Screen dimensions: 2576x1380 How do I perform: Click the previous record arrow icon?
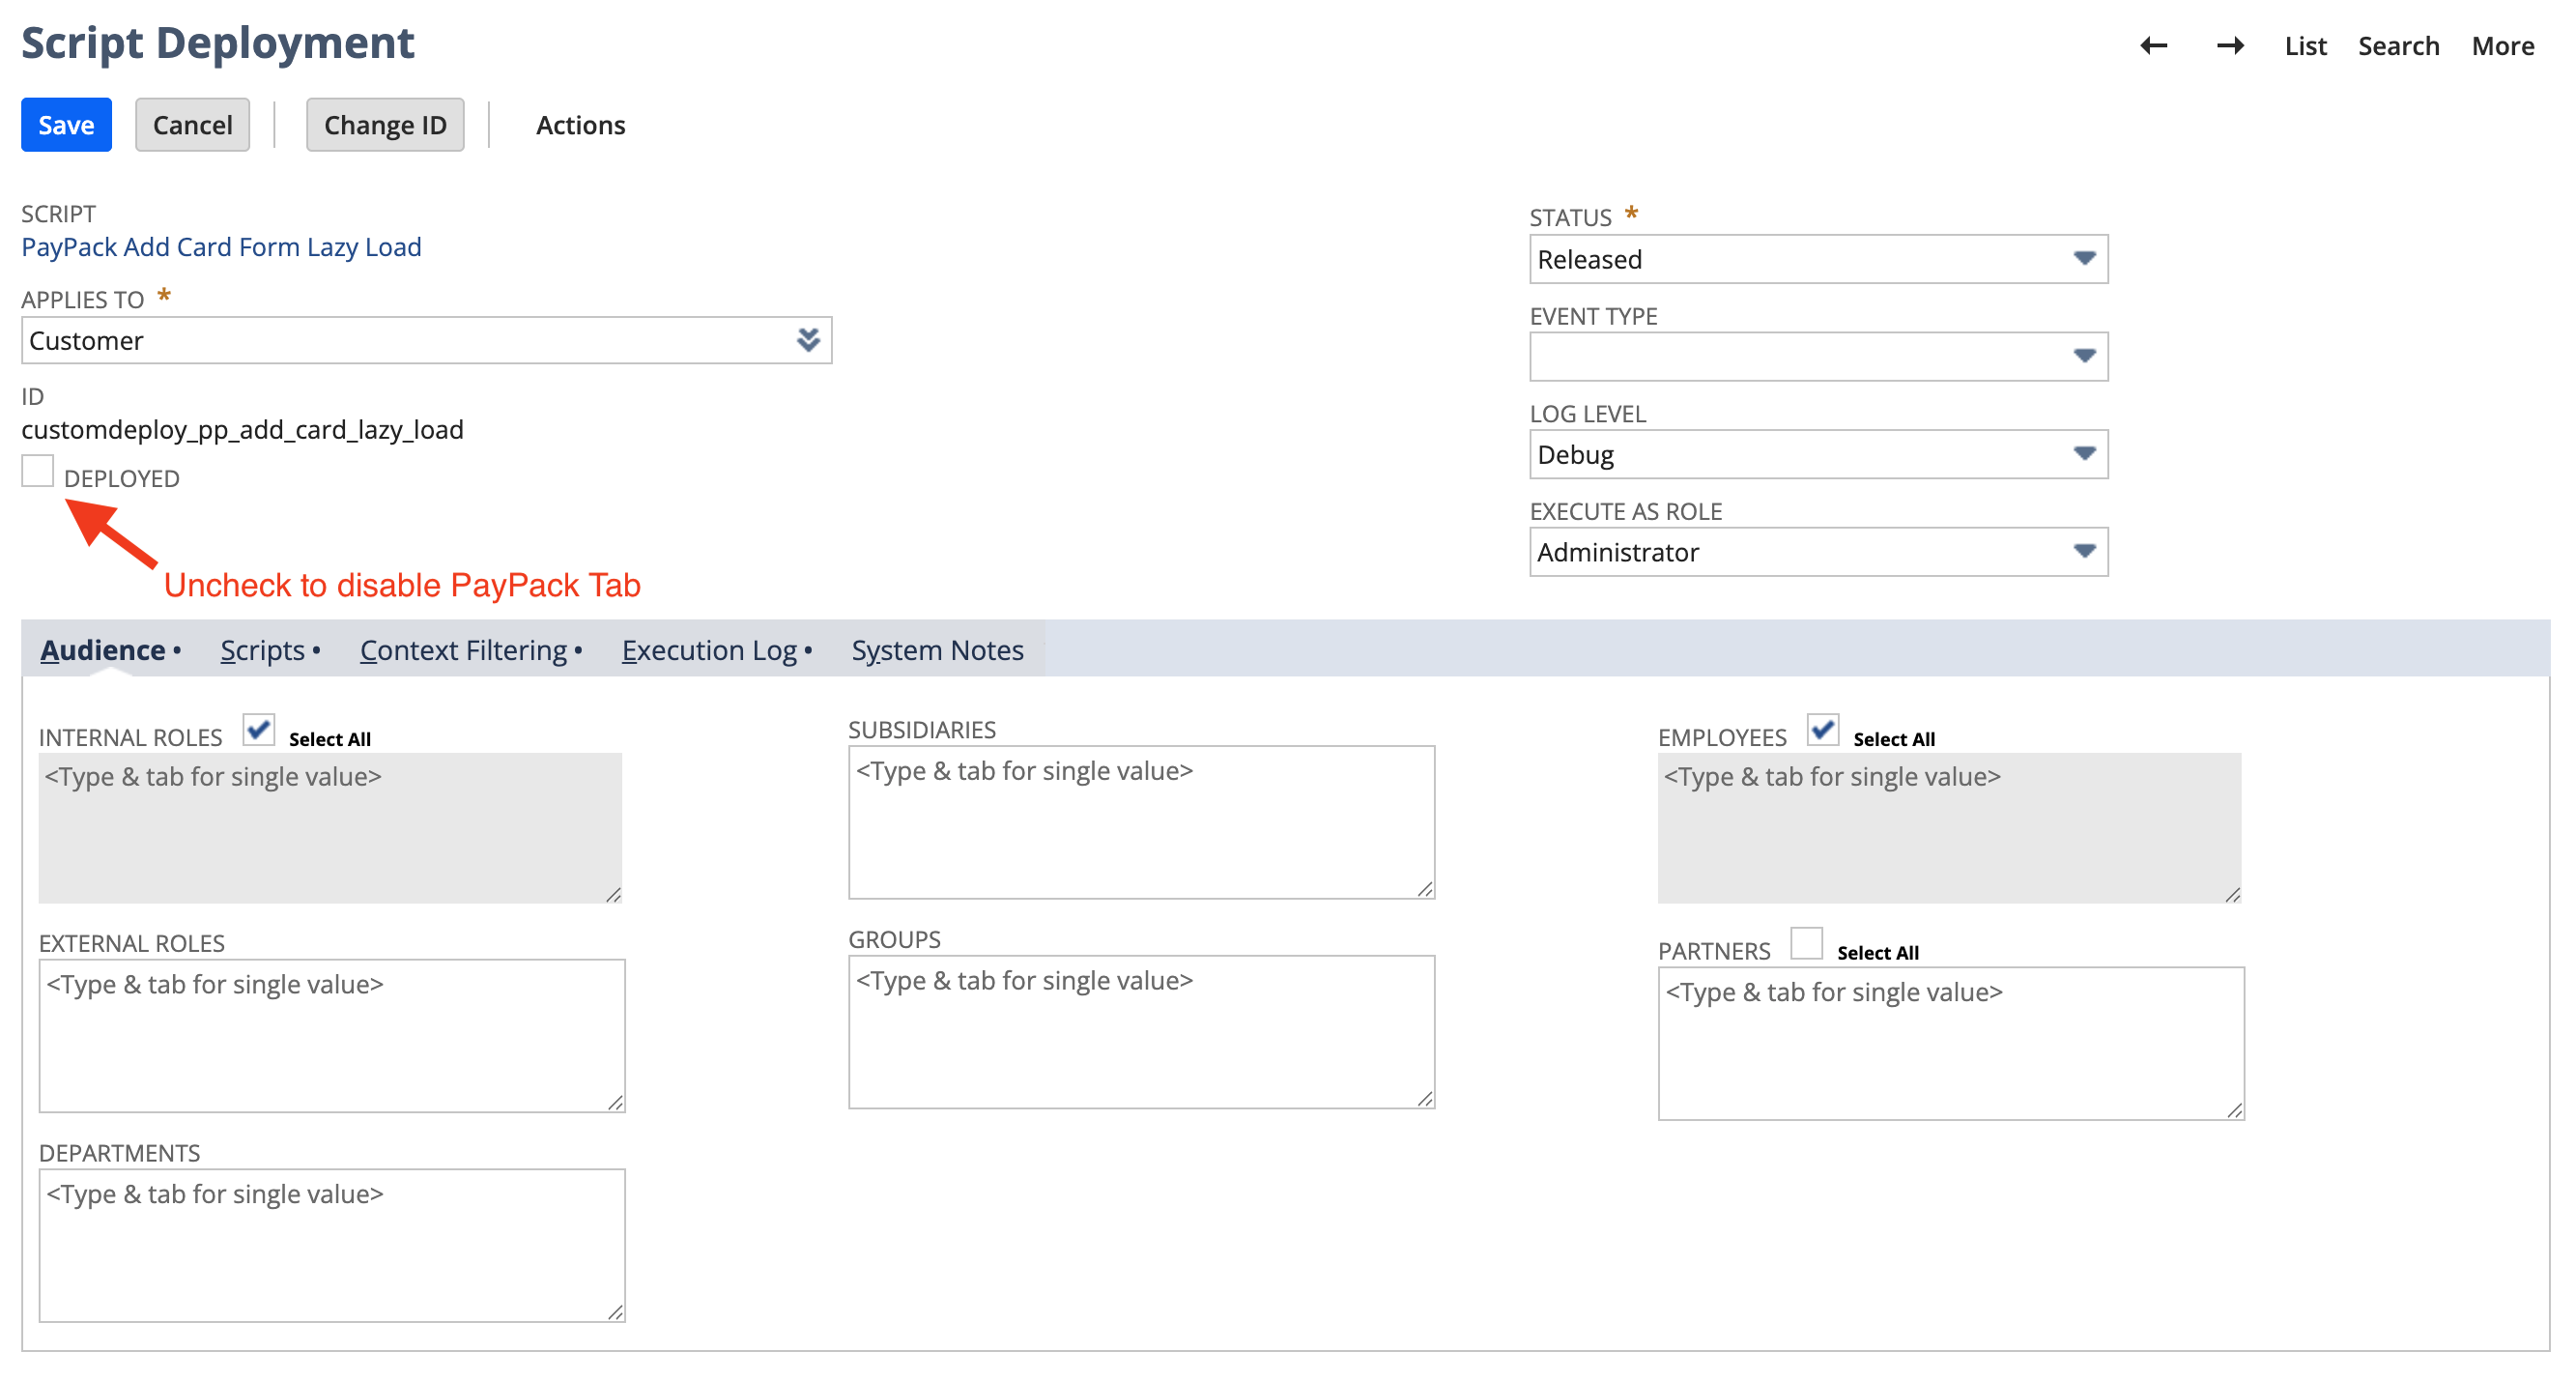2154,45
